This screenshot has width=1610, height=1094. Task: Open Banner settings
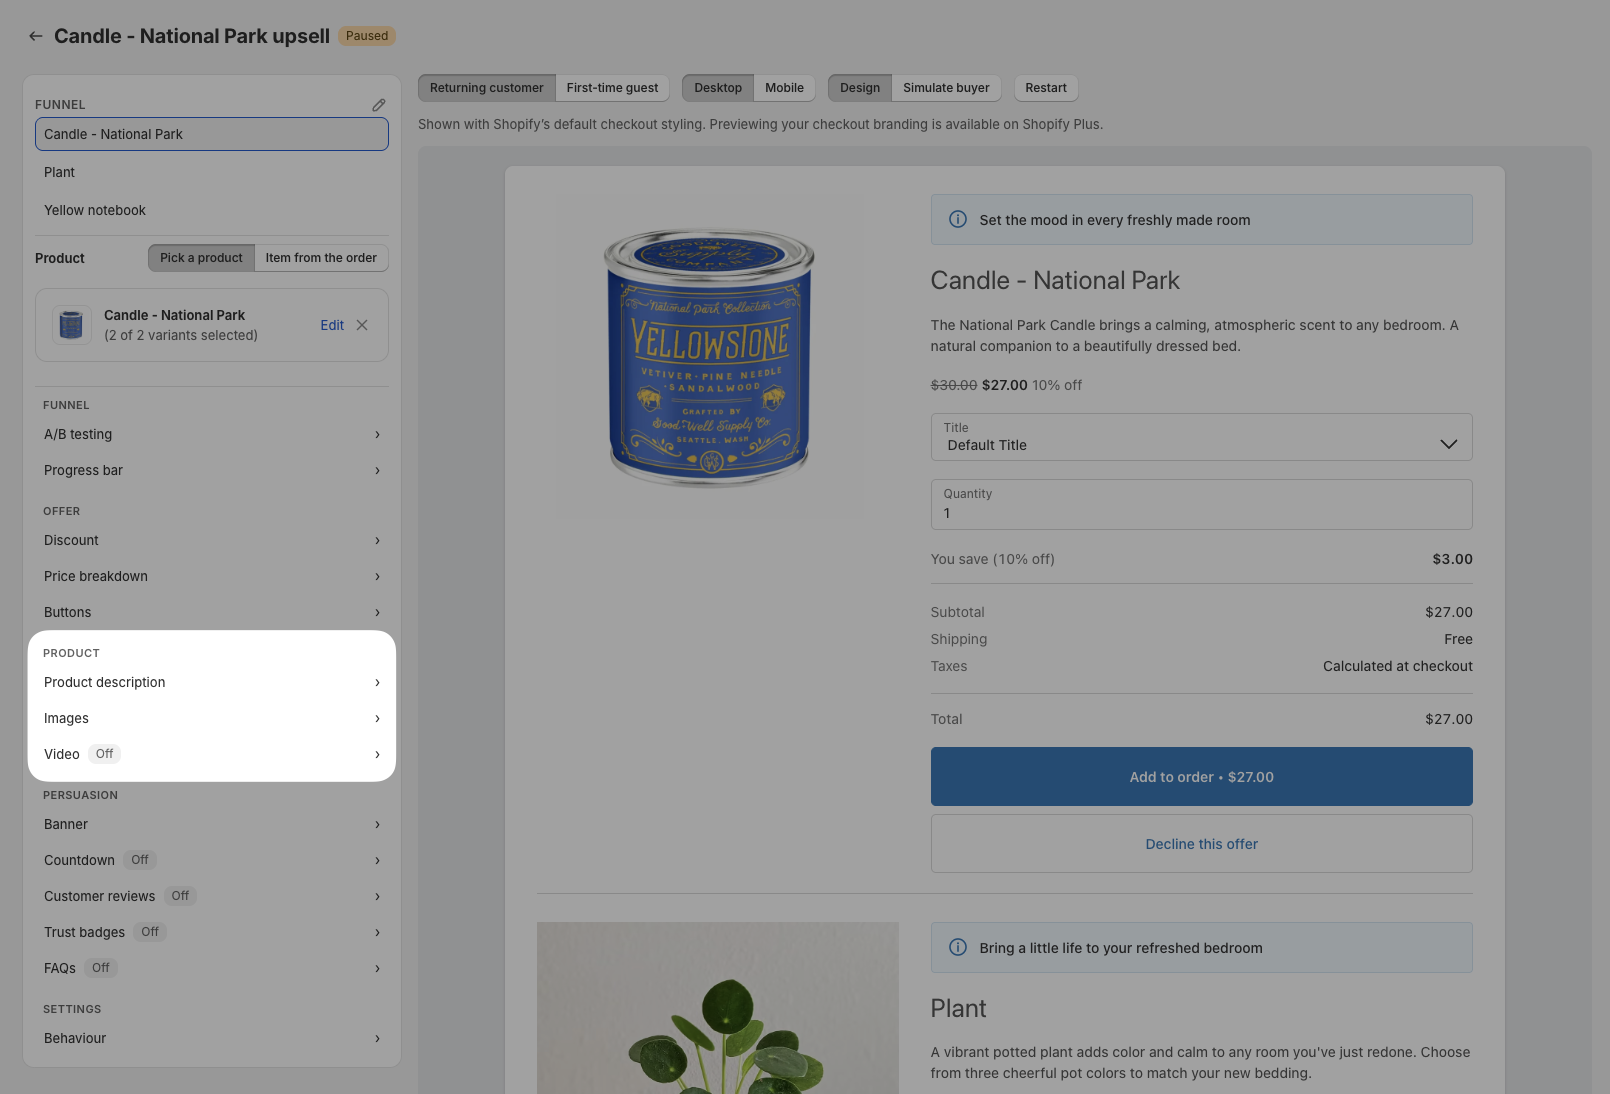212,824
